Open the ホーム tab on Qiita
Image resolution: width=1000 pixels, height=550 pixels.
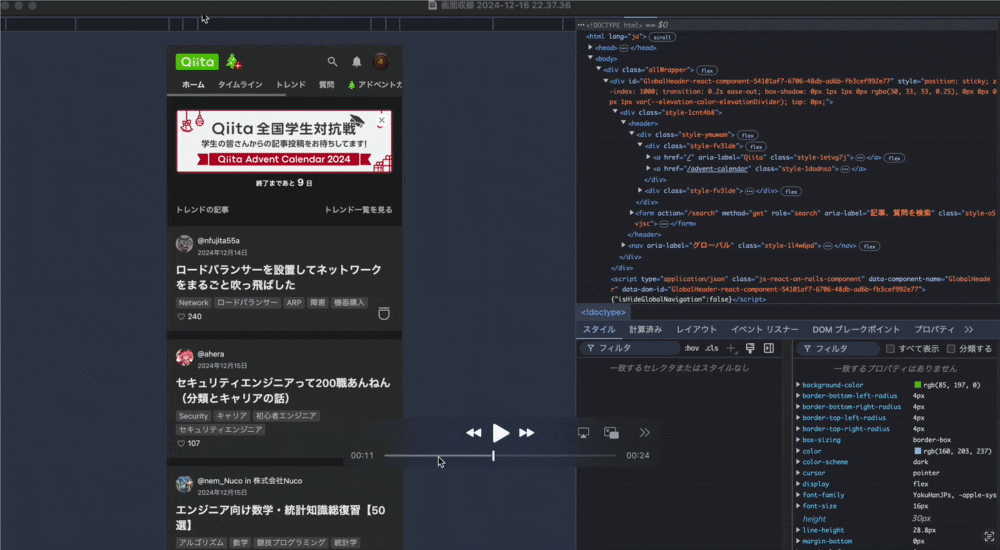(x=193, y=85)
